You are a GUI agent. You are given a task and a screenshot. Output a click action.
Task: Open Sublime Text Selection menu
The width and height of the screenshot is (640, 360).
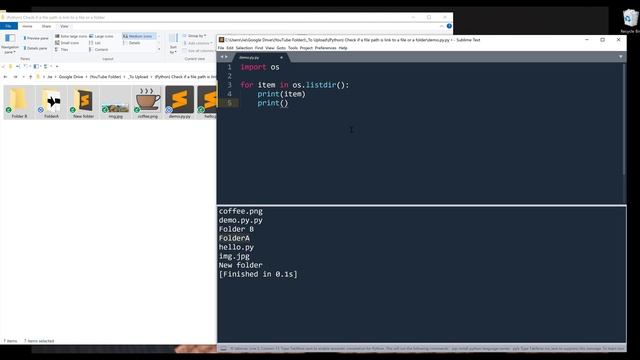point(244,48)
